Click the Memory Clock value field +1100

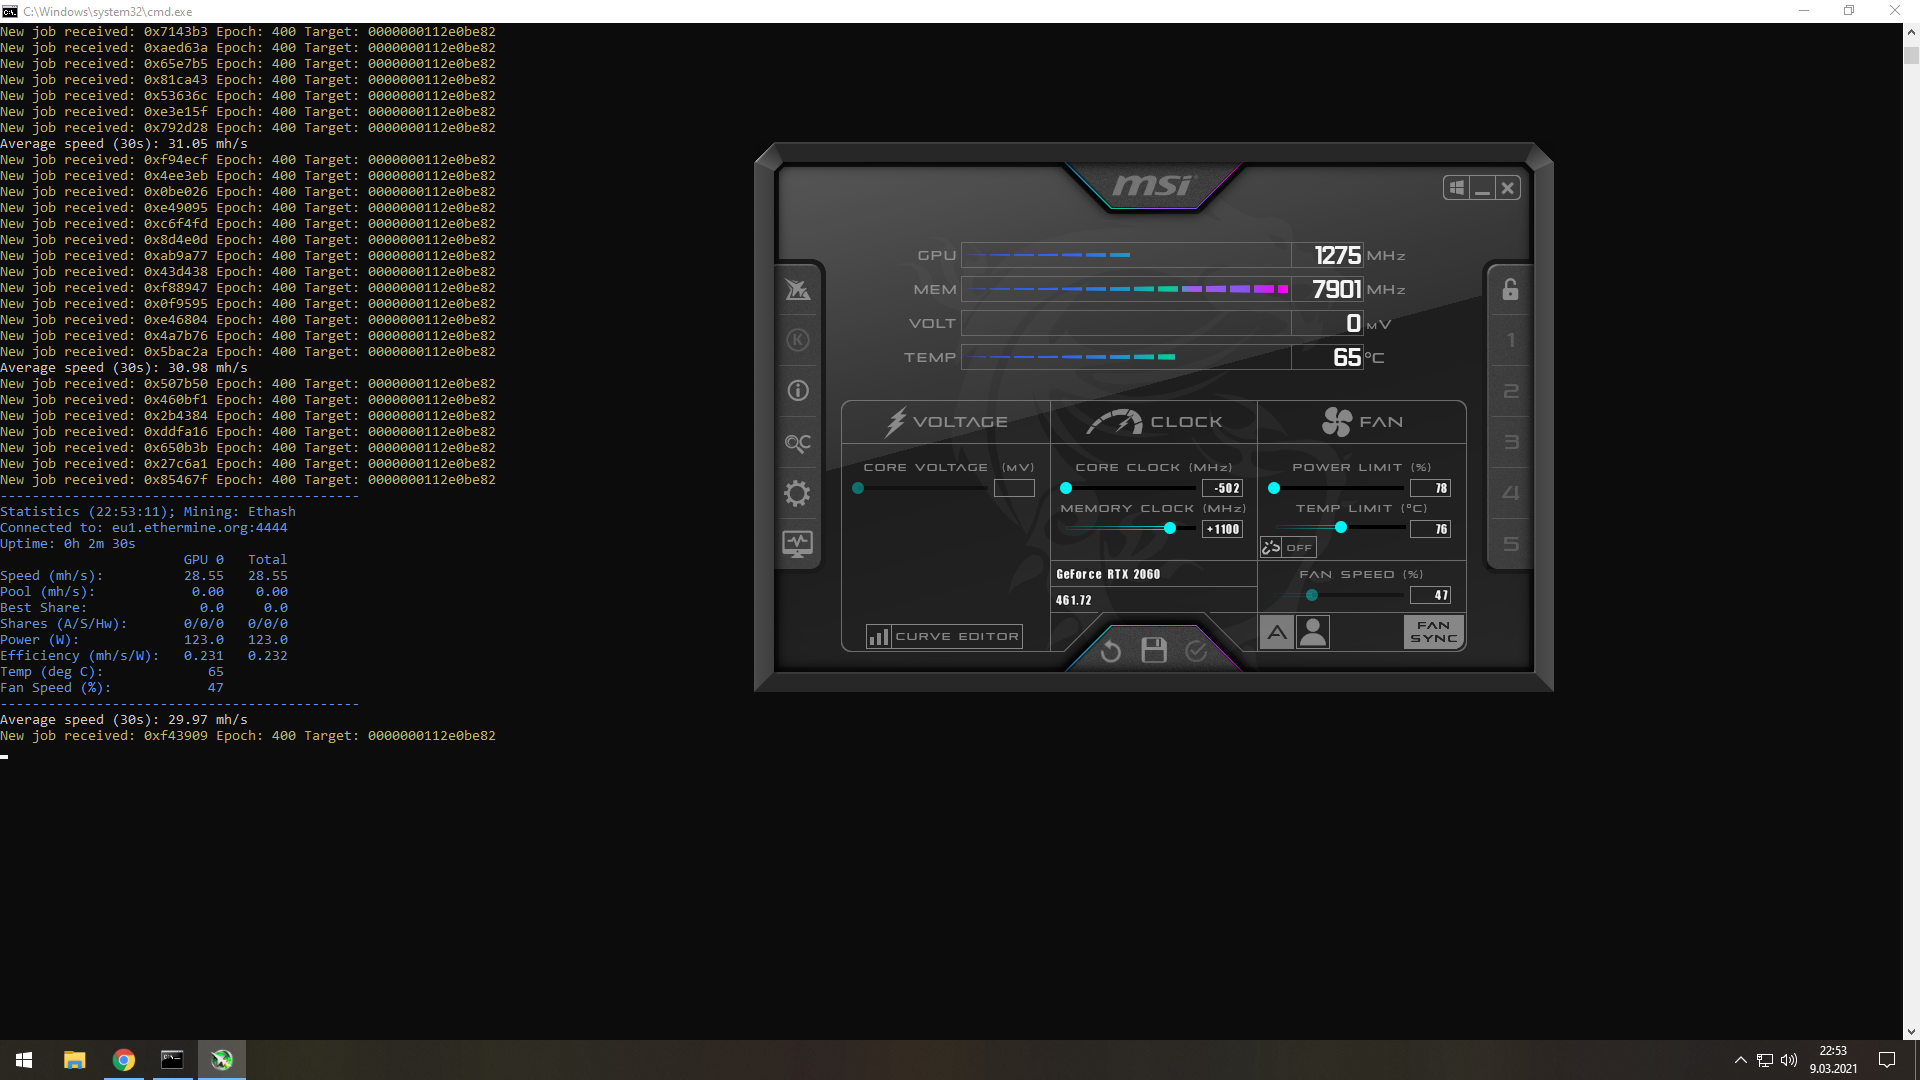[1222, 529]
